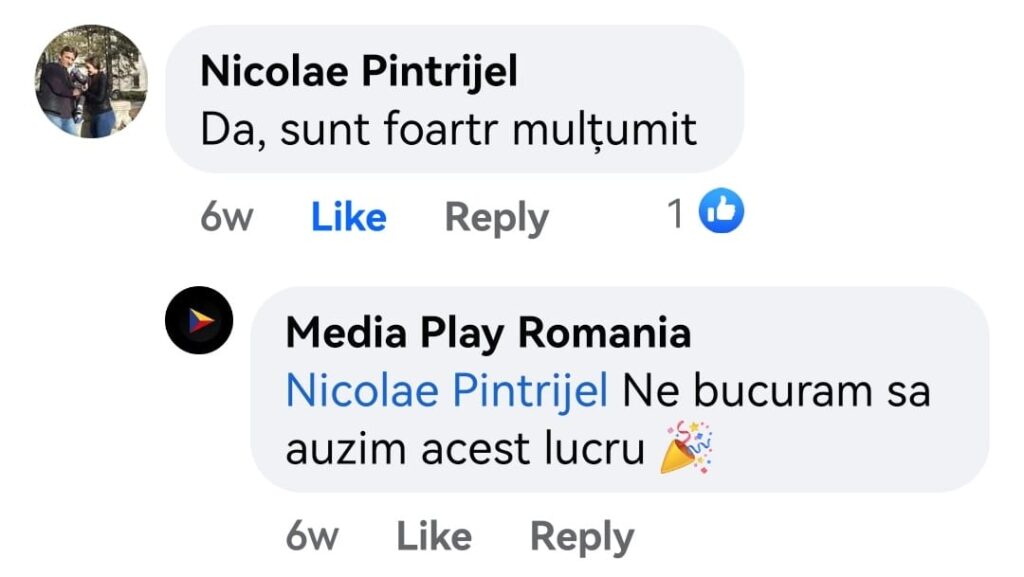The width and height of the screenshot is (1024, 577).
Task: Click the reply text "auzim acest lucru"
Action: [x=464, y=449]
